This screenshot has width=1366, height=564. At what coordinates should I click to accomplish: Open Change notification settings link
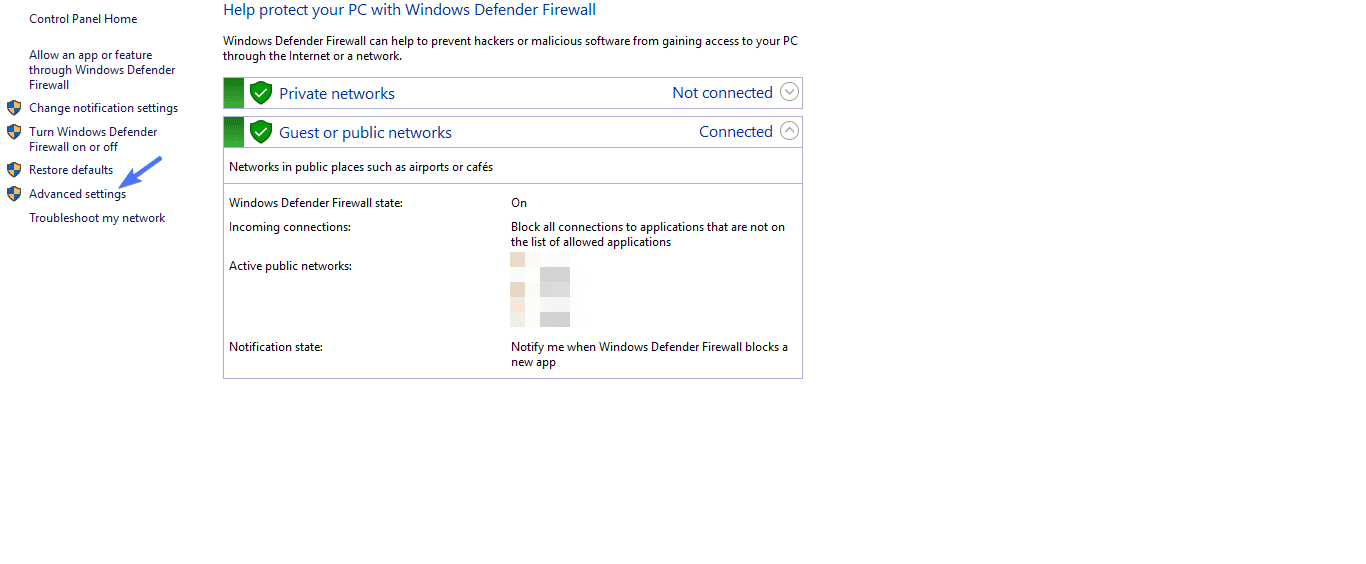click(x=103, y=108)
